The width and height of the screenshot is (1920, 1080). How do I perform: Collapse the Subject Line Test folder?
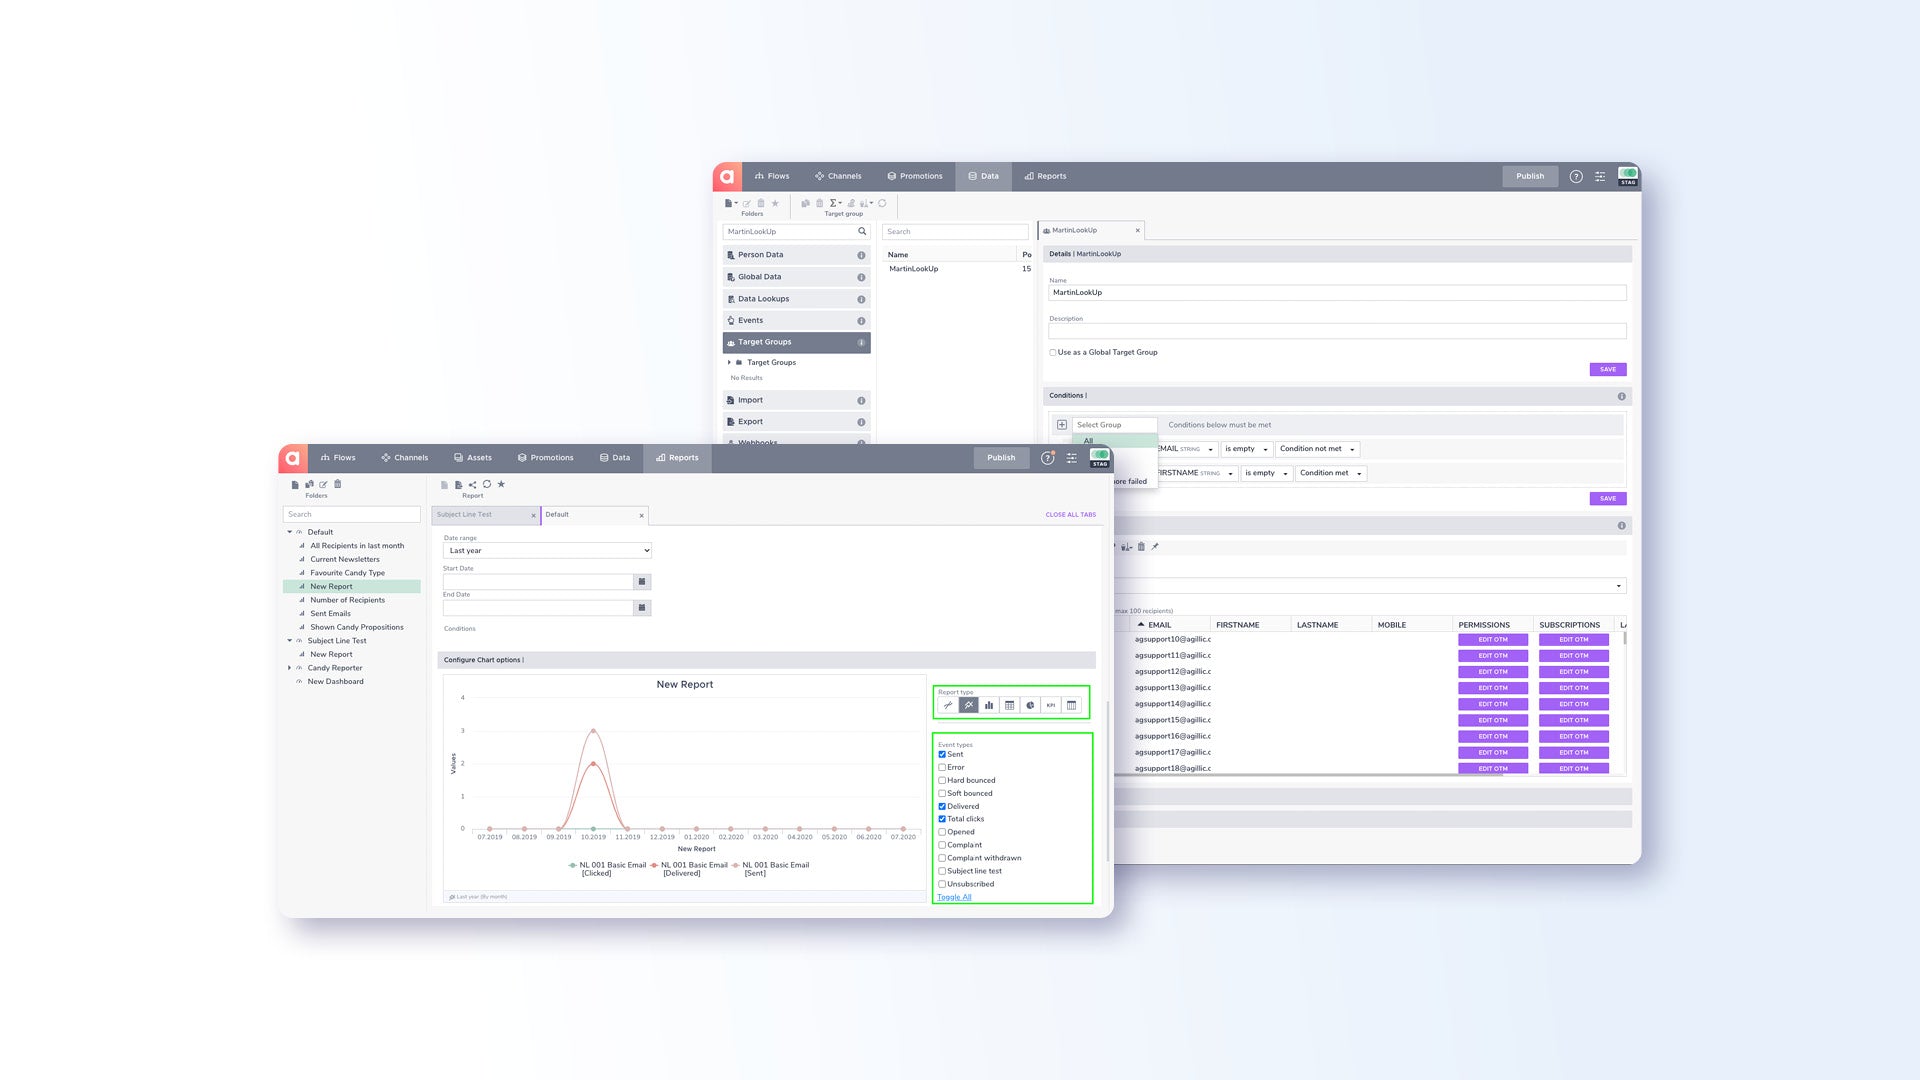point(290,641)
